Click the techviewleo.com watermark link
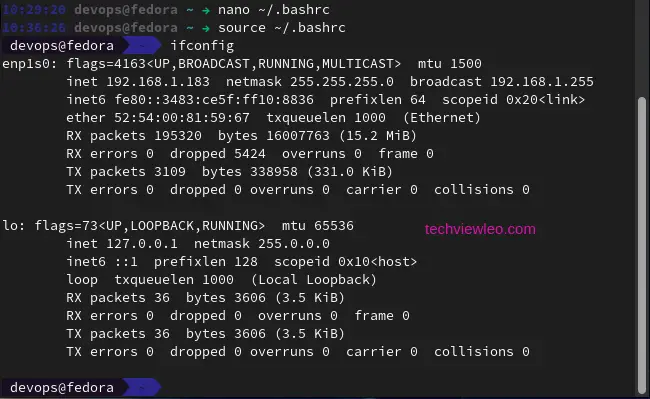 (x=480, y=229)
